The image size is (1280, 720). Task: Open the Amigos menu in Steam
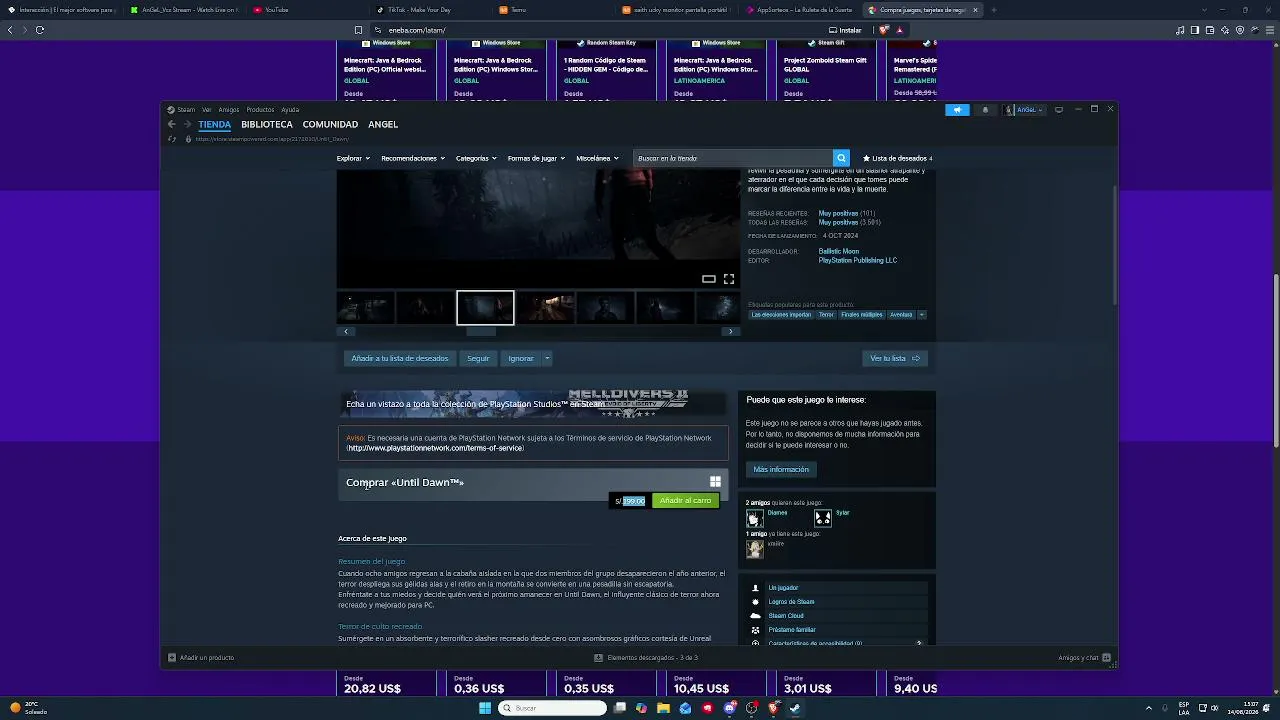coord(229,110)
